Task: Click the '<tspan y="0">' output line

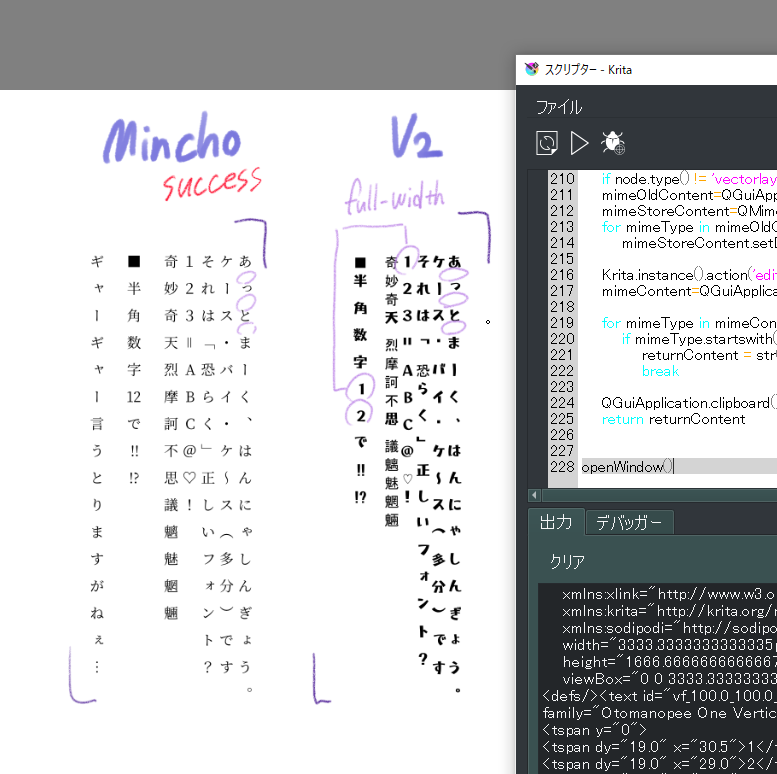Action: point(594,730)
